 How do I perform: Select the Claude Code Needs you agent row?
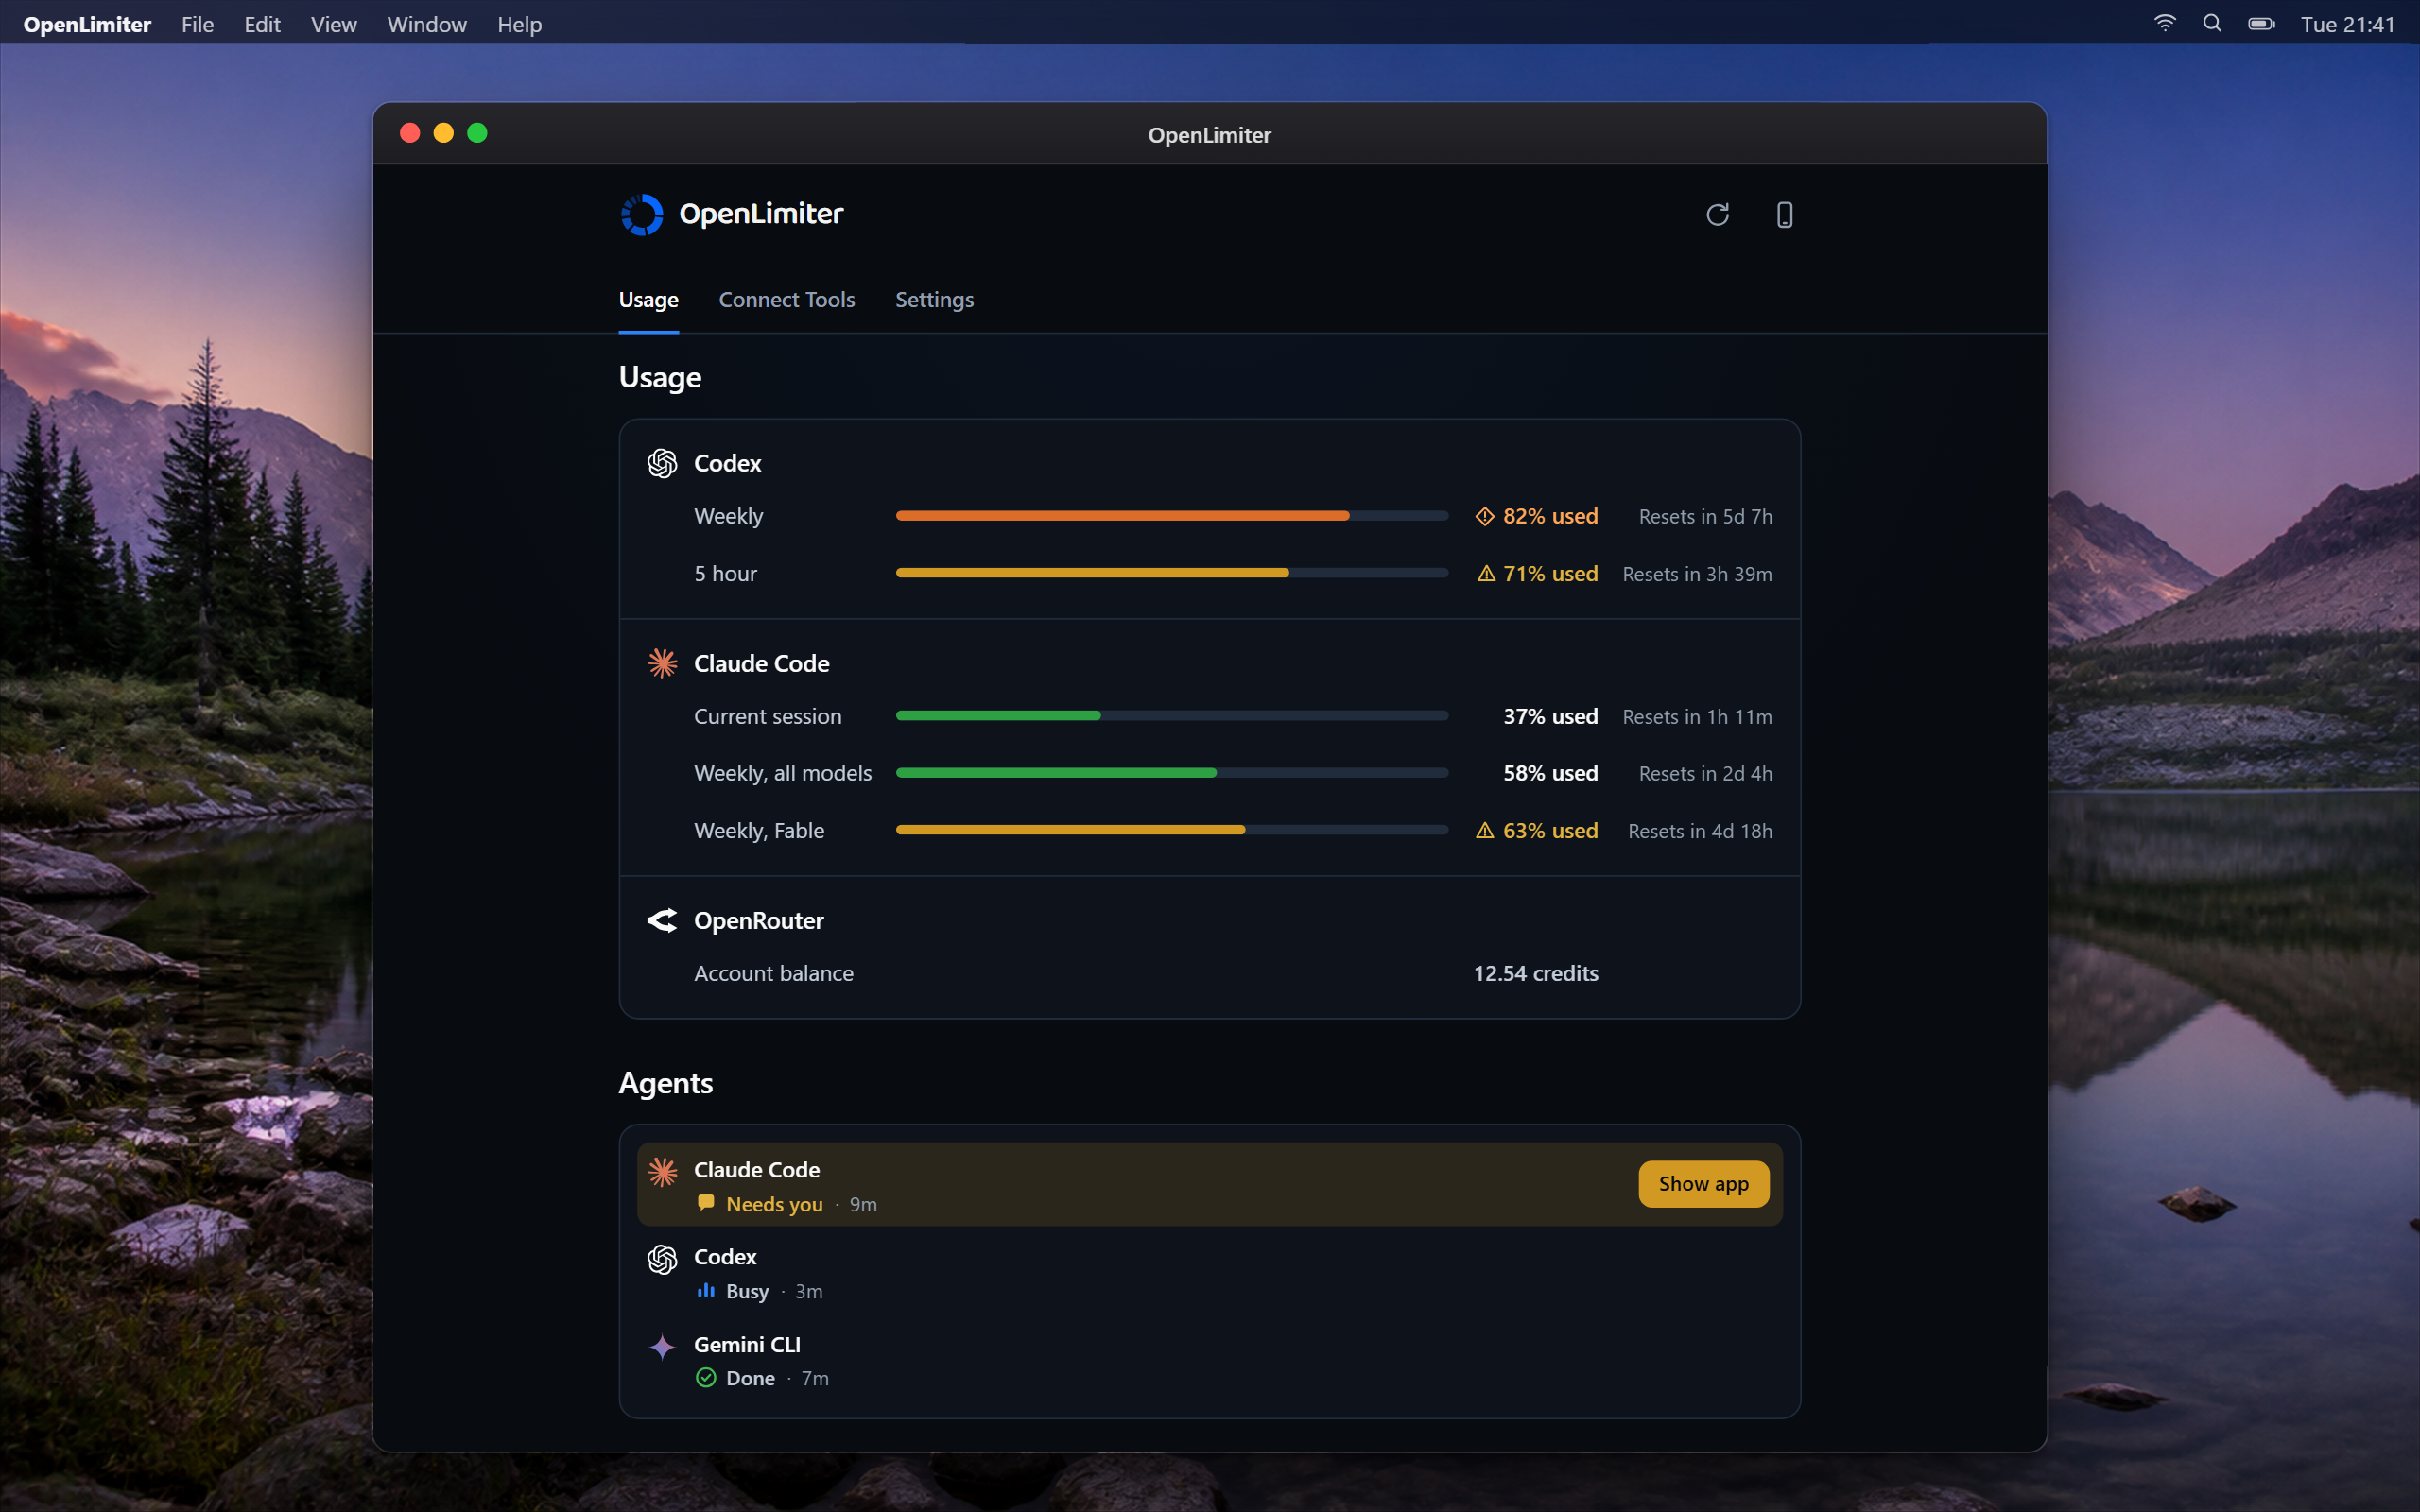pyautogui.click(x=1209, y=1184)
